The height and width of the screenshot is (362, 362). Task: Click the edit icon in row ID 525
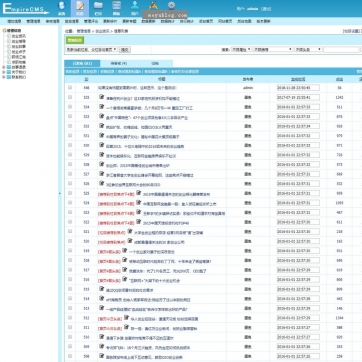tap(138, 193)
